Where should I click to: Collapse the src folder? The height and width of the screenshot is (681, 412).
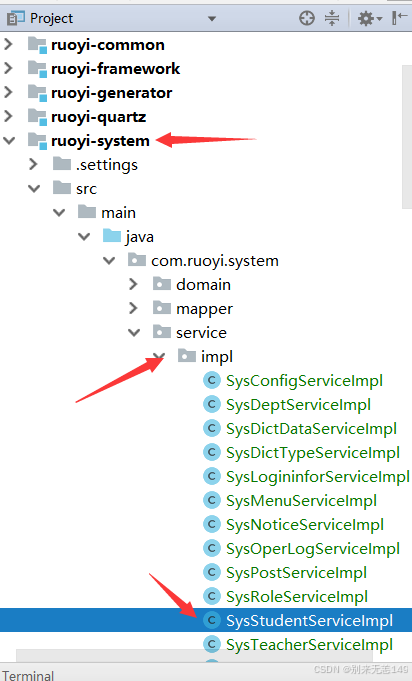point(34,189)
